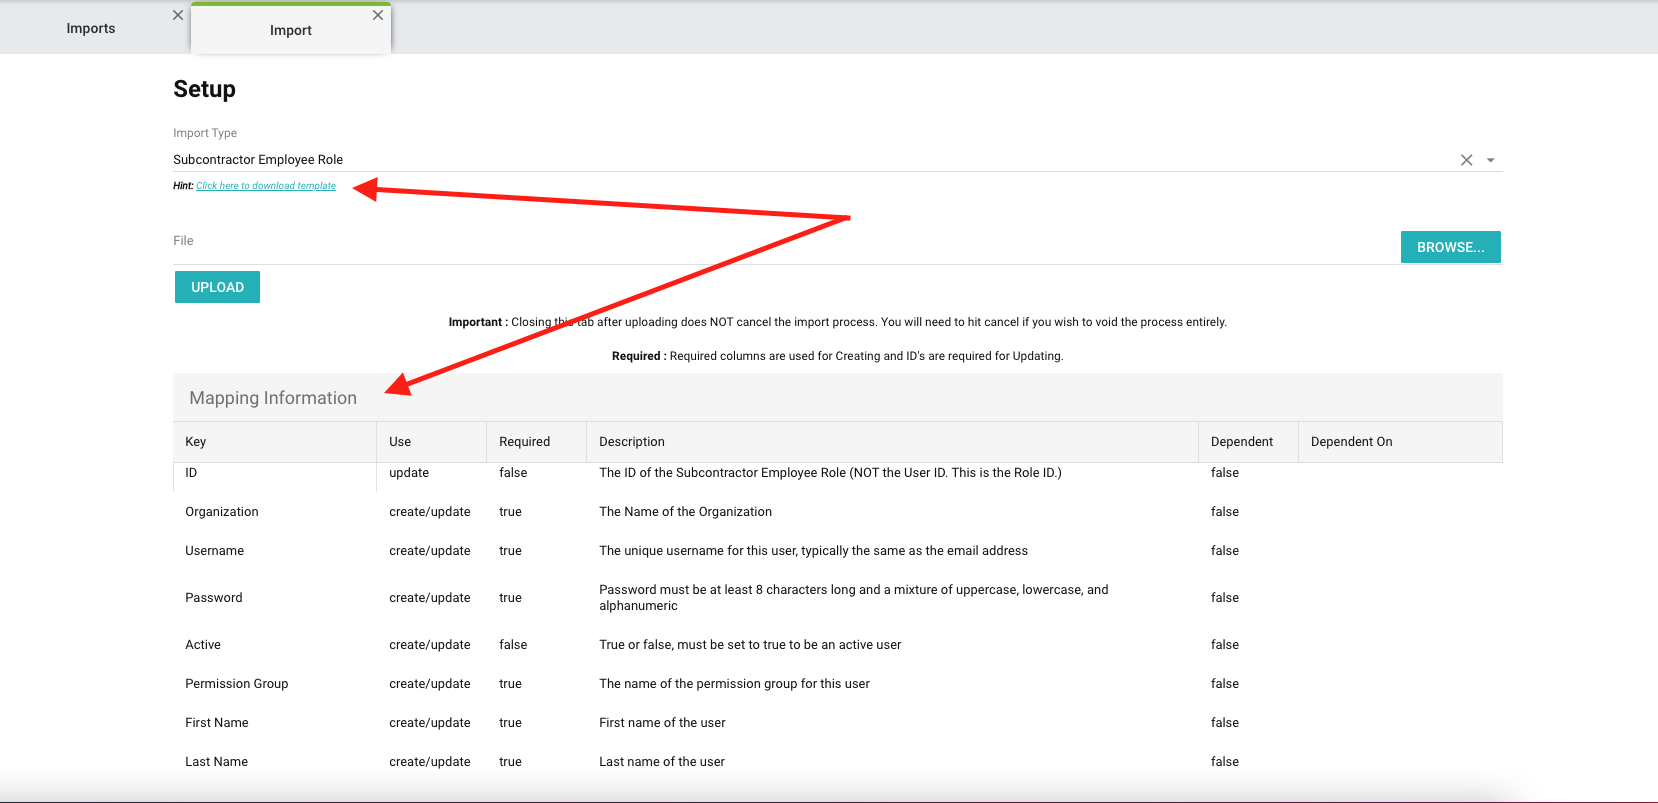Sort by the Key column header
This screenshot has height=803, width=1658.
pos(196,442)
